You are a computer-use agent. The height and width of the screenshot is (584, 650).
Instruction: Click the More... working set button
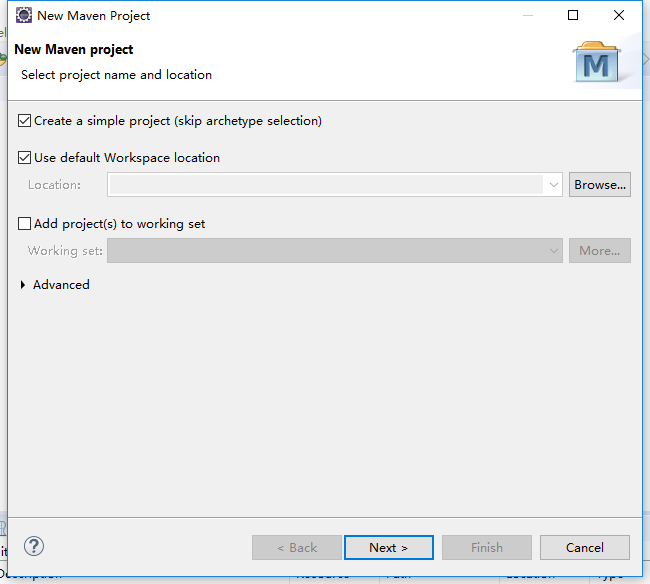tap(600, 251)
